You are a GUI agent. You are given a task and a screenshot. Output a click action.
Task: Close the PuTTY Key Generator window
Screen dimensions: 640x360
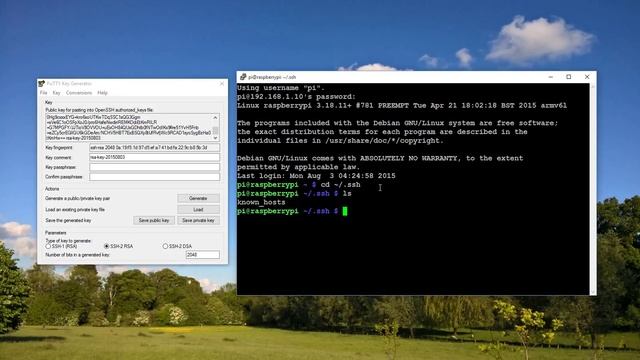[x=222, y=84]
